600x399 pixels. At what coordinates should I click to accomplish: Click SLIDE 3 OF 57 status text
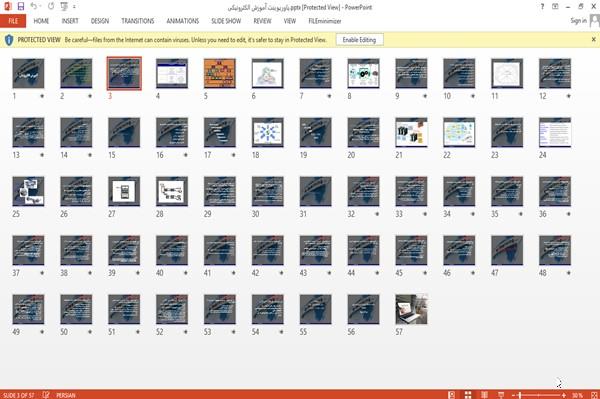click(18, 395)
